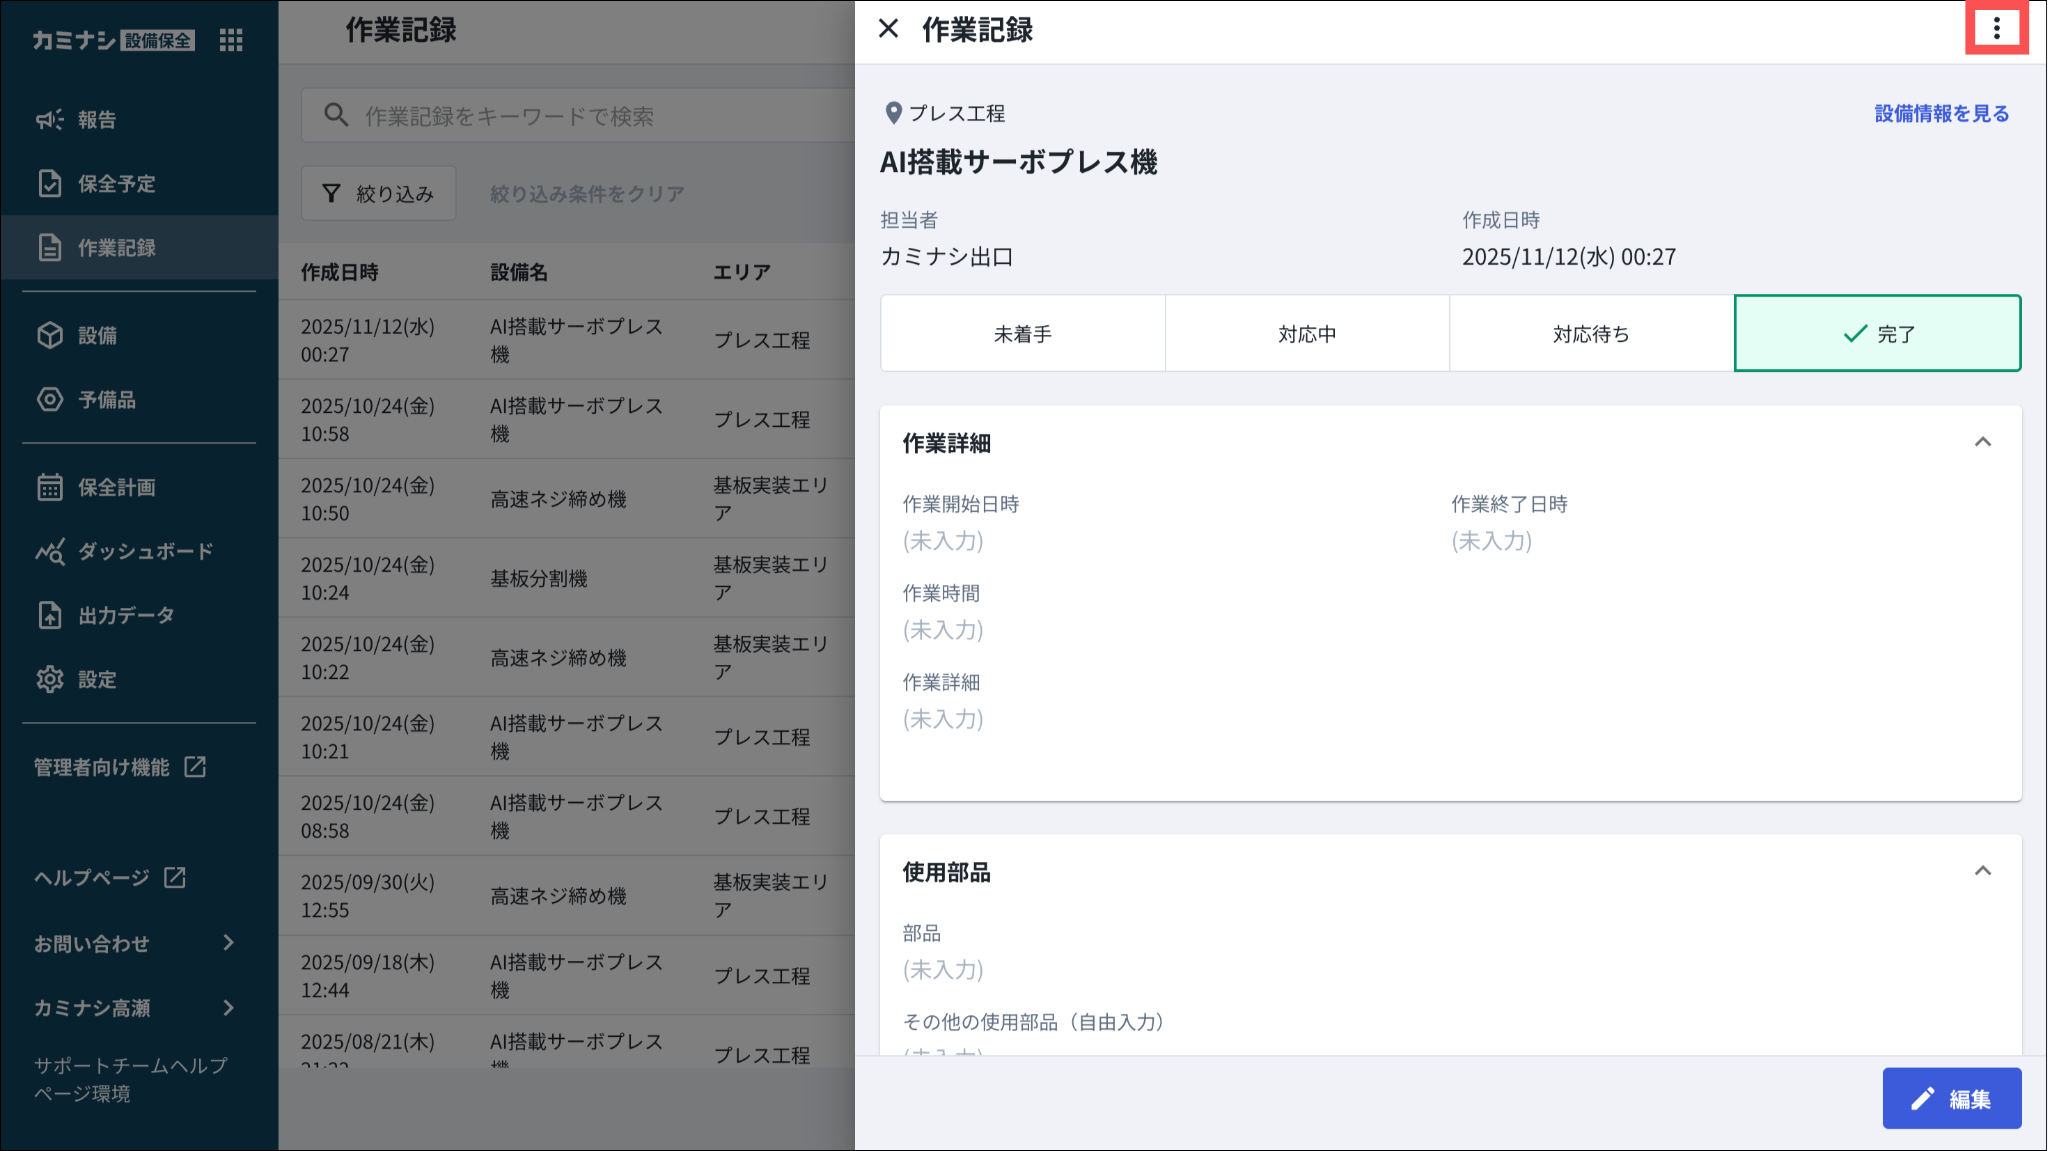Open the 保全計画 calendar icon
The width and height of the screenshot is (2048, 1151).
(x=50, y=488)
